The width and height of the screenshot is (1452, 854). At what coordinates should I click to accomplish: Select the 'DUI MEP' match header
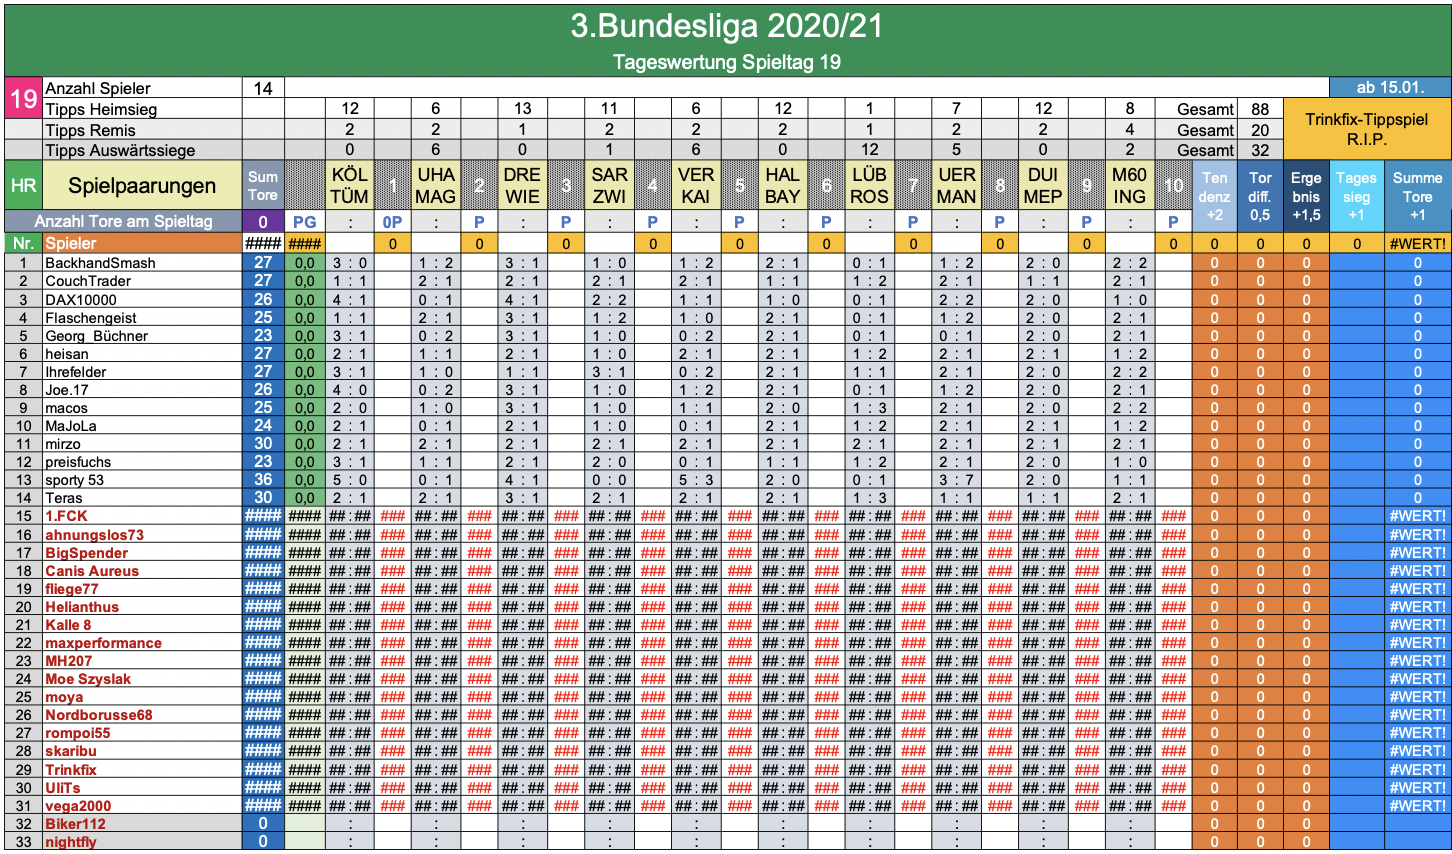[1042, 185]
